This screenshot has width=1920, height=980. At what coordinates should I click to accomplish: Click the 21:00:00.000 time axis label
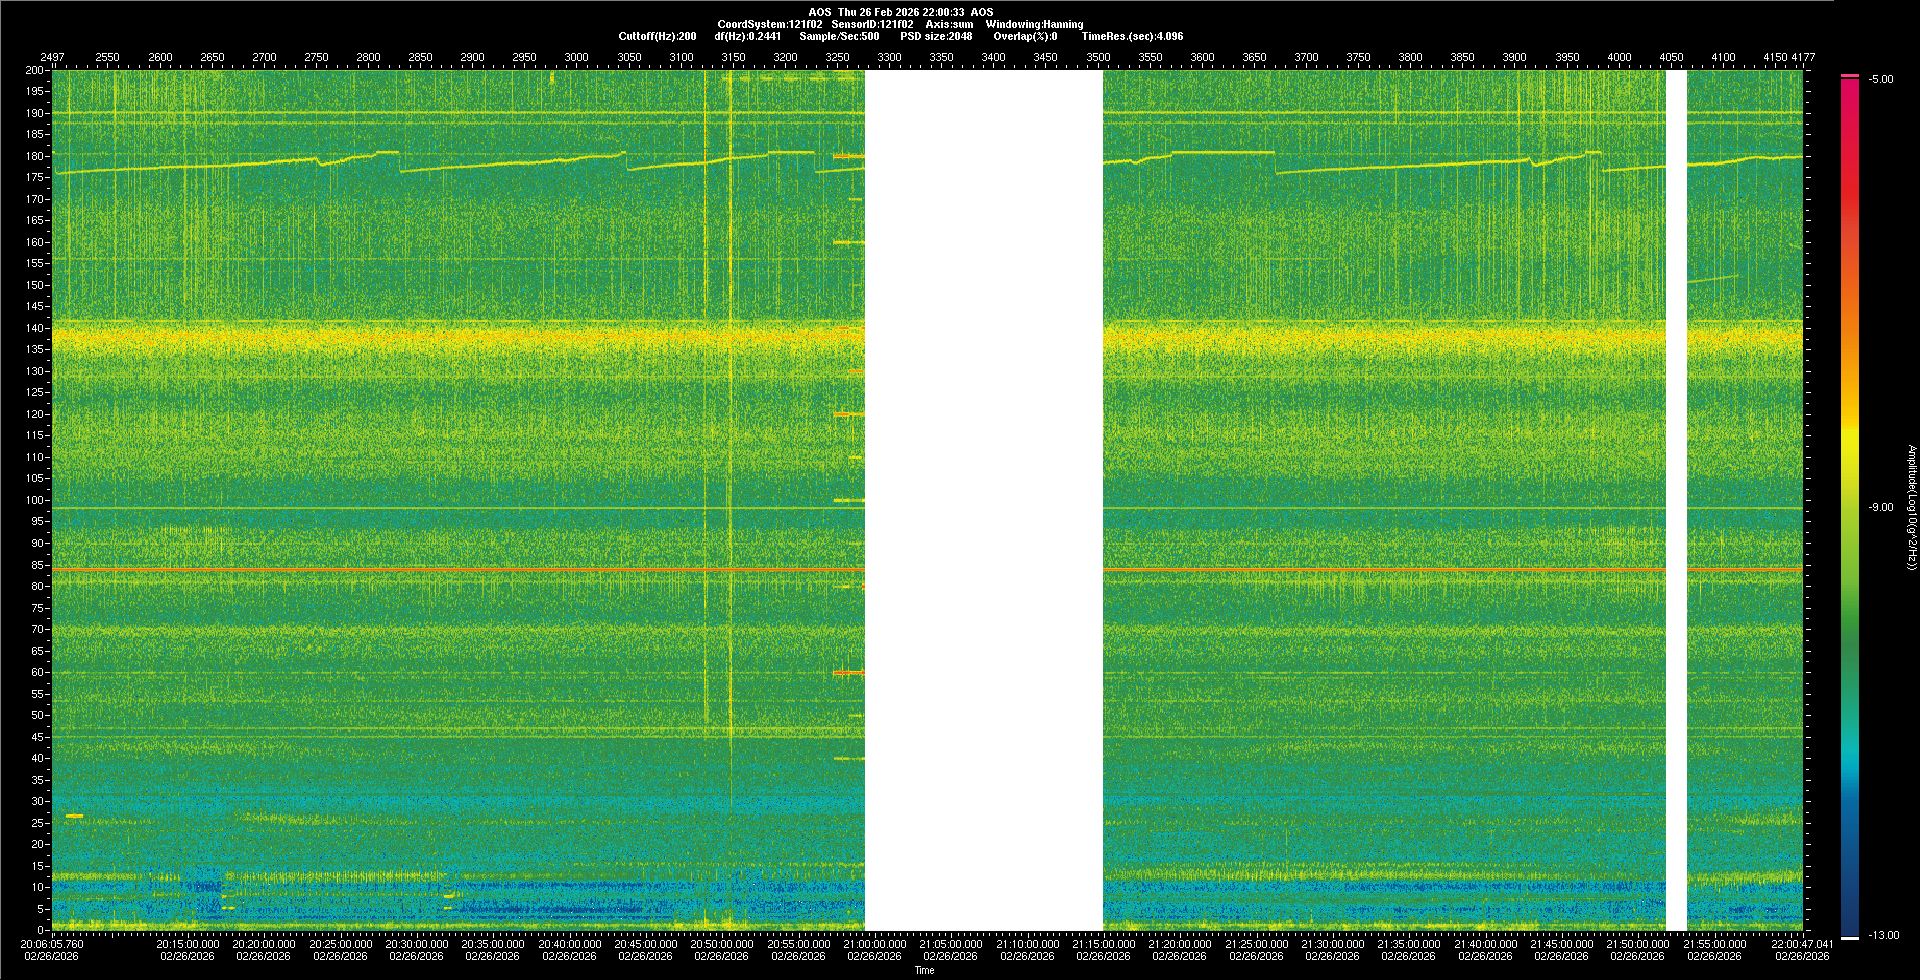[875, 944]
